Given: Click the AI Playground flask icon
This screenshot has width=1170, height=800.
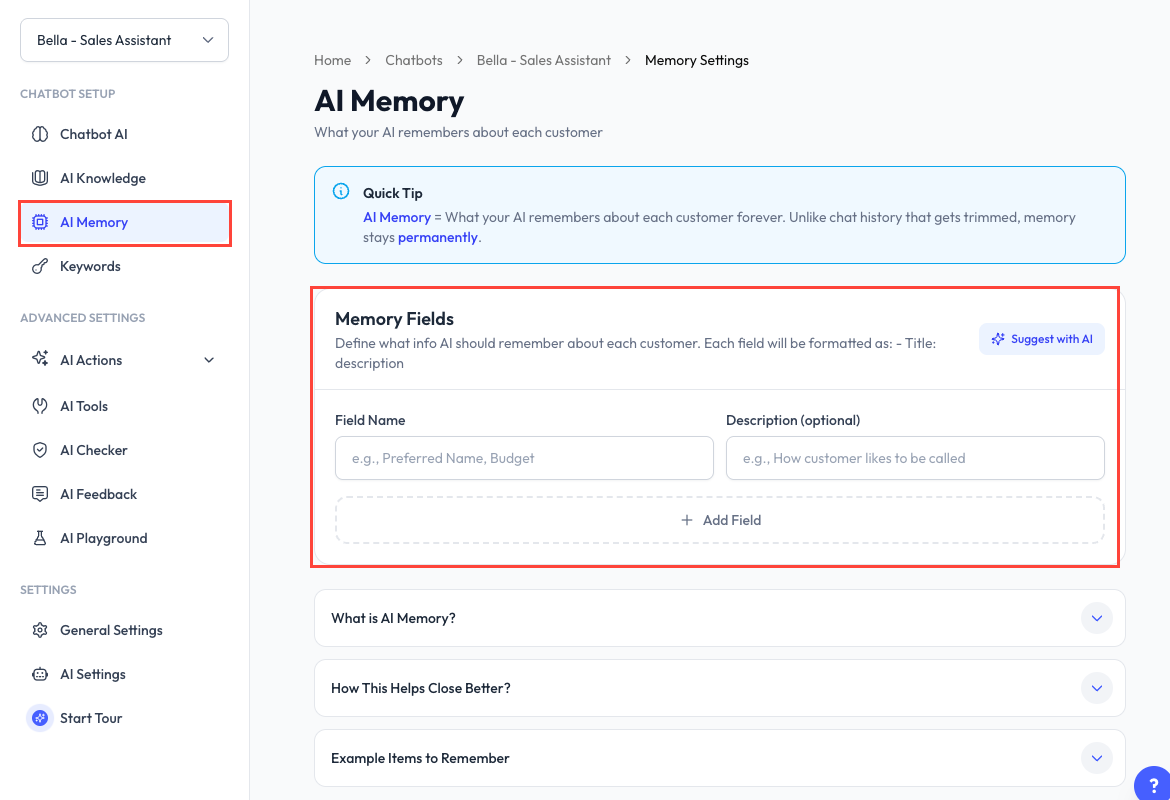Looking at the screenshot, I should [x=40, y=538].
